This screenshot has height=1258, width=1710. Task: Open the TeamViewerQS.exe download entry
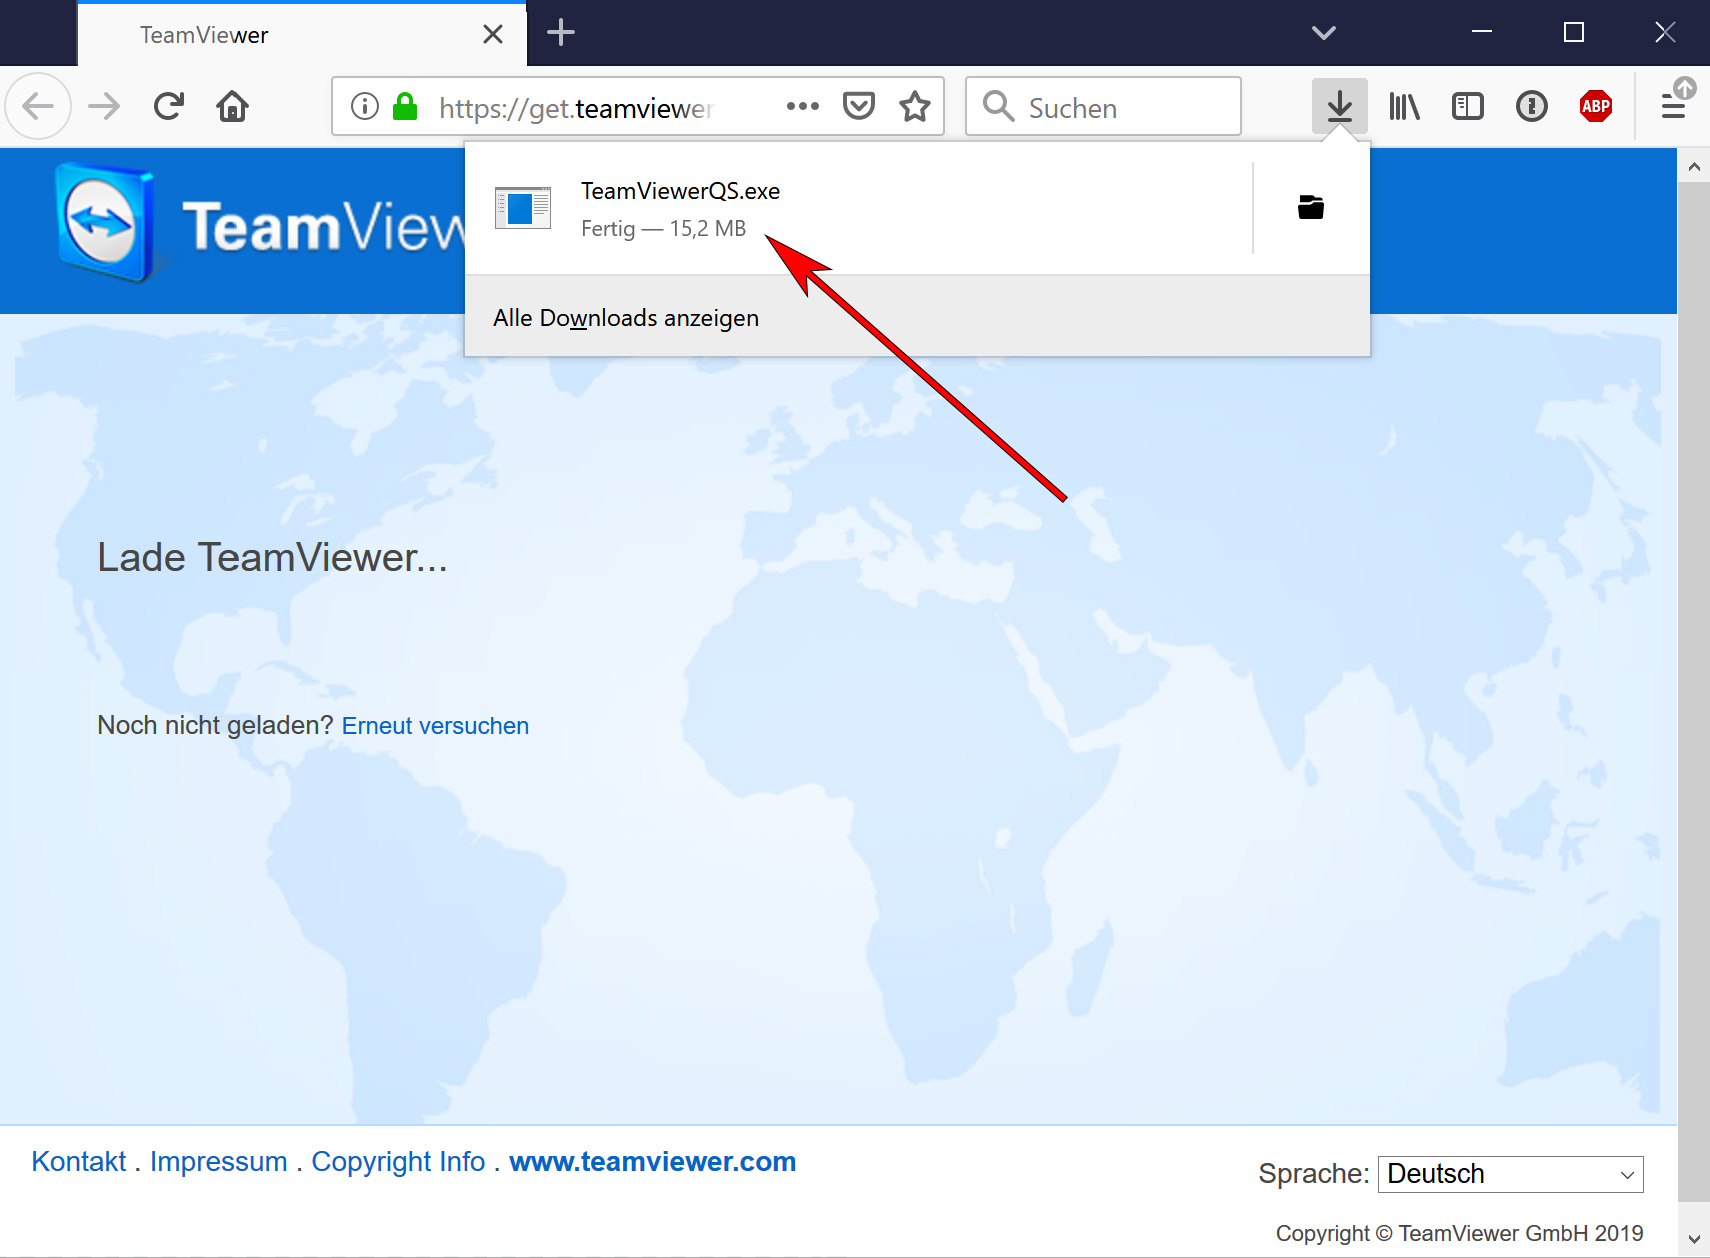coord(859,208)
